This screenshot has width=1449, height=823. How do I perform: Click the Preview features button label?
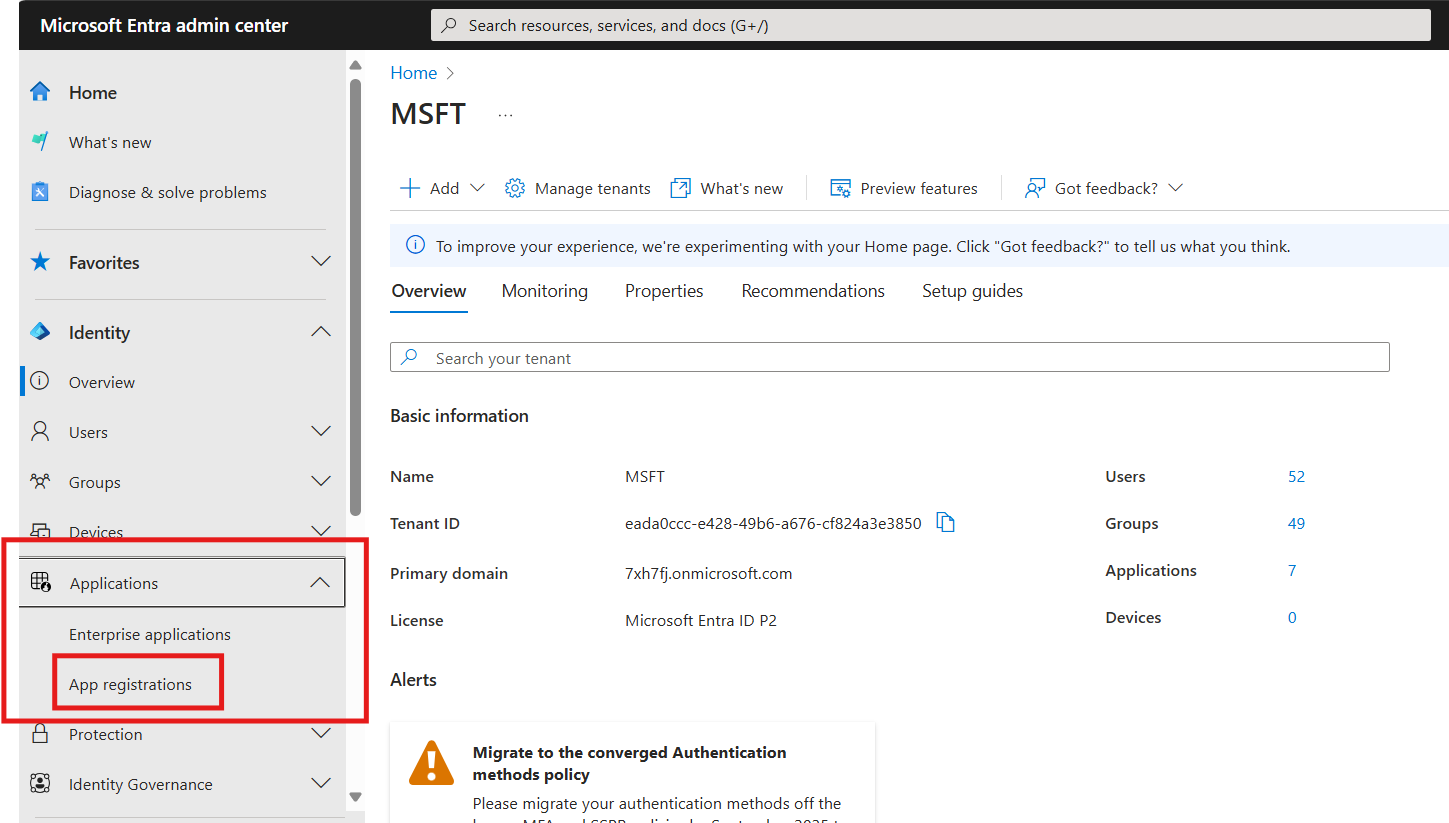click(x=919, y=188)
